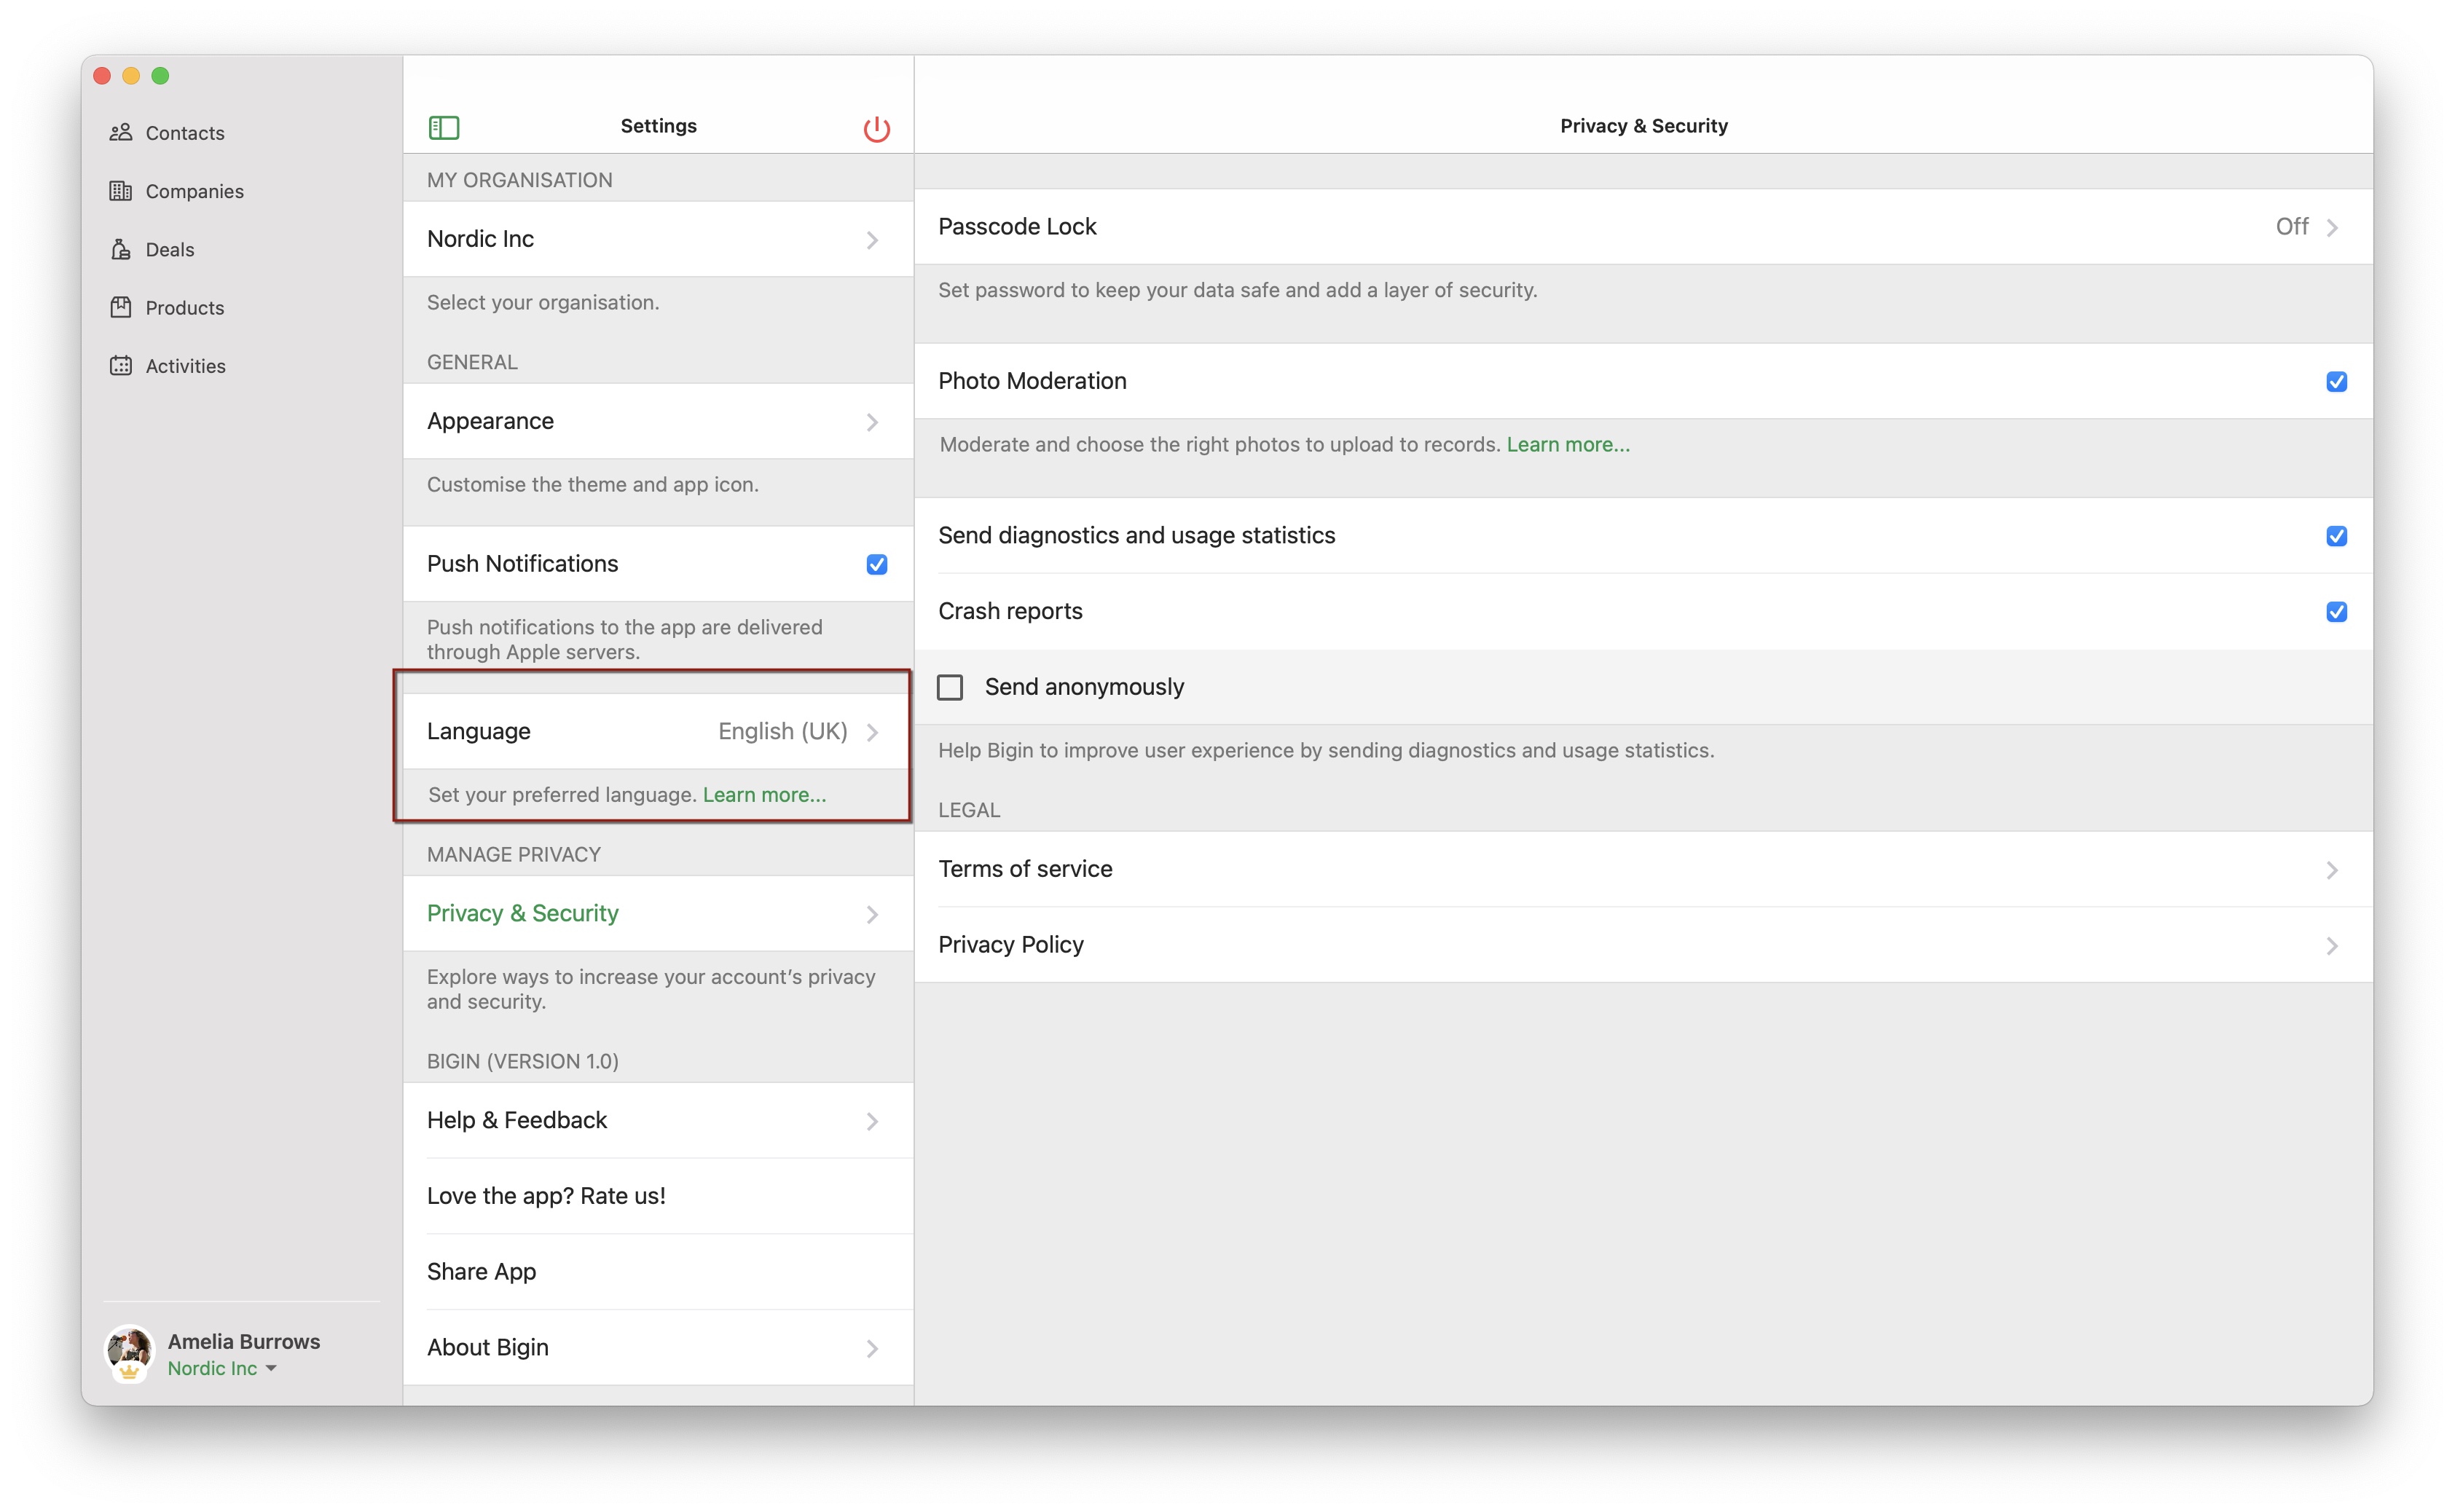
Task: Click the red power sign-out icon
Action: pyautogui.click(x=876, y=128)
